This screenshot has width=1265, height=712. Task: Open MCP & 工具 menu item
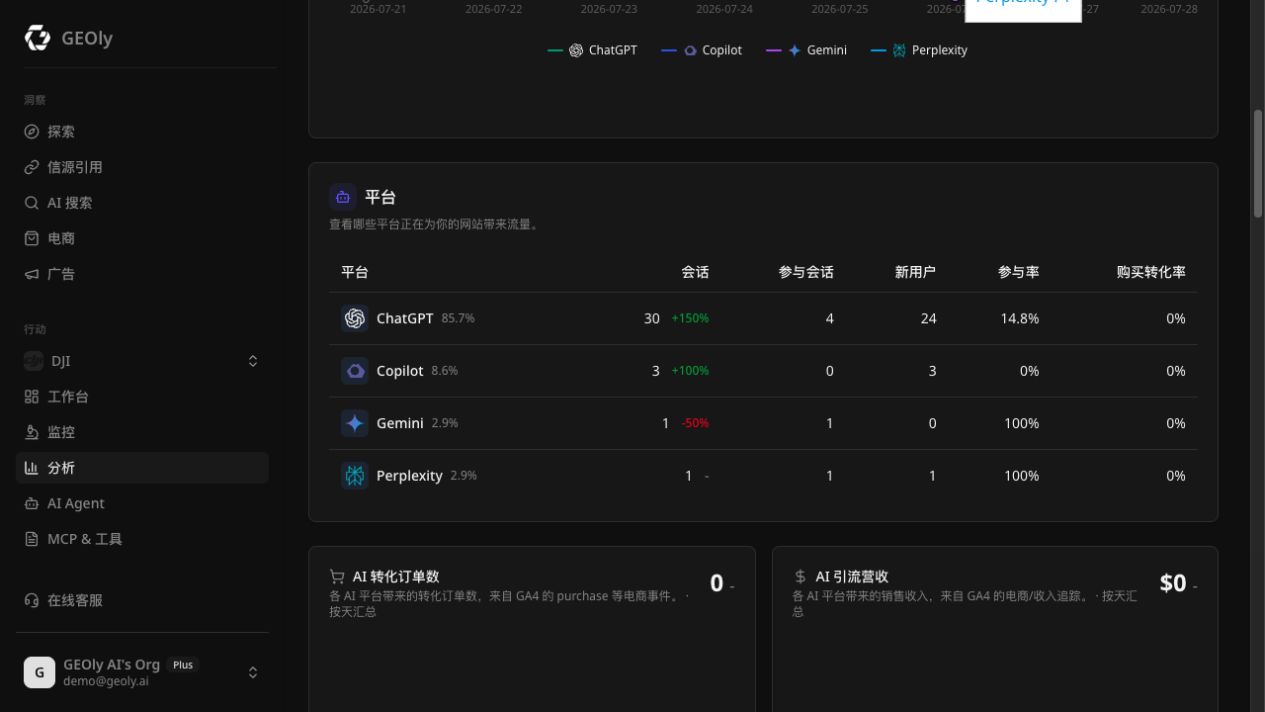[x=142, y=539]
